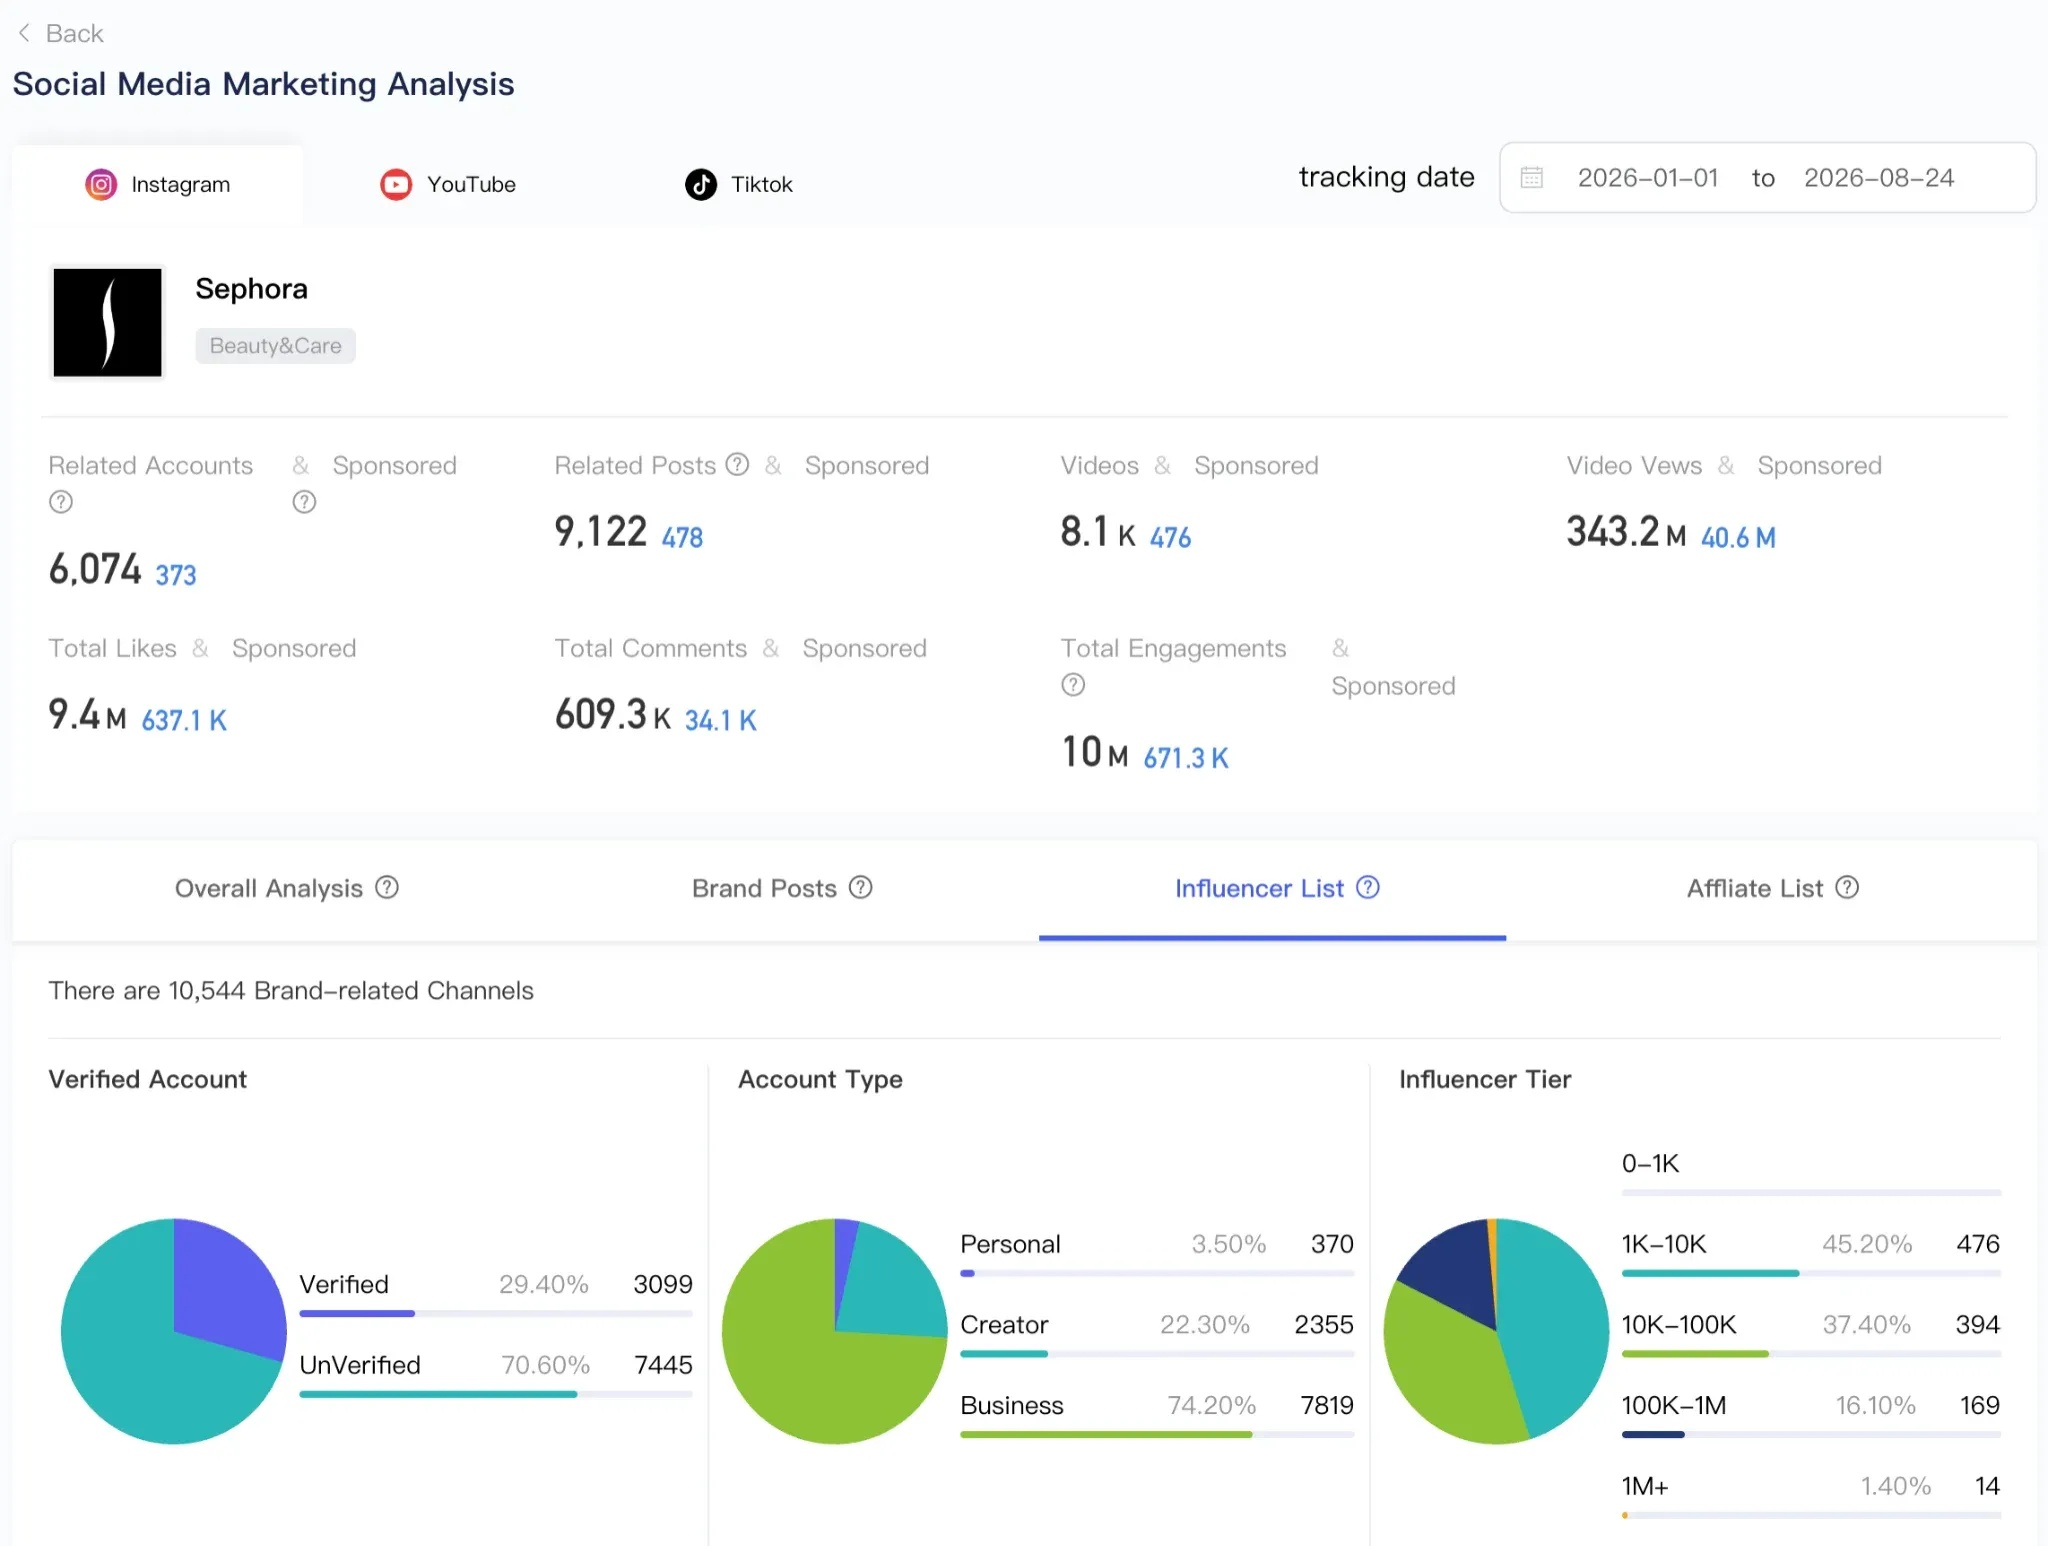The height and width of the screenshot is (1546, 2048).
Task: Open help icon under Related Accounts
Action: point(61,502)
